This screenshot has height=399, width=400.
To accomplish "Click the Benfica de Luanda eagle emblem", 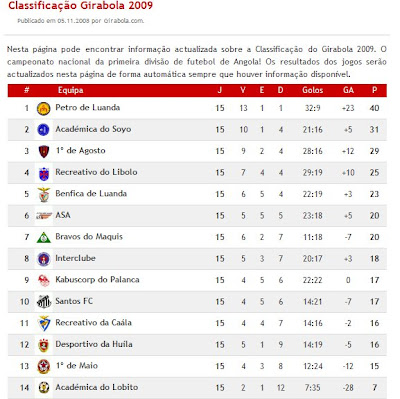I will (x=44, y=194).
